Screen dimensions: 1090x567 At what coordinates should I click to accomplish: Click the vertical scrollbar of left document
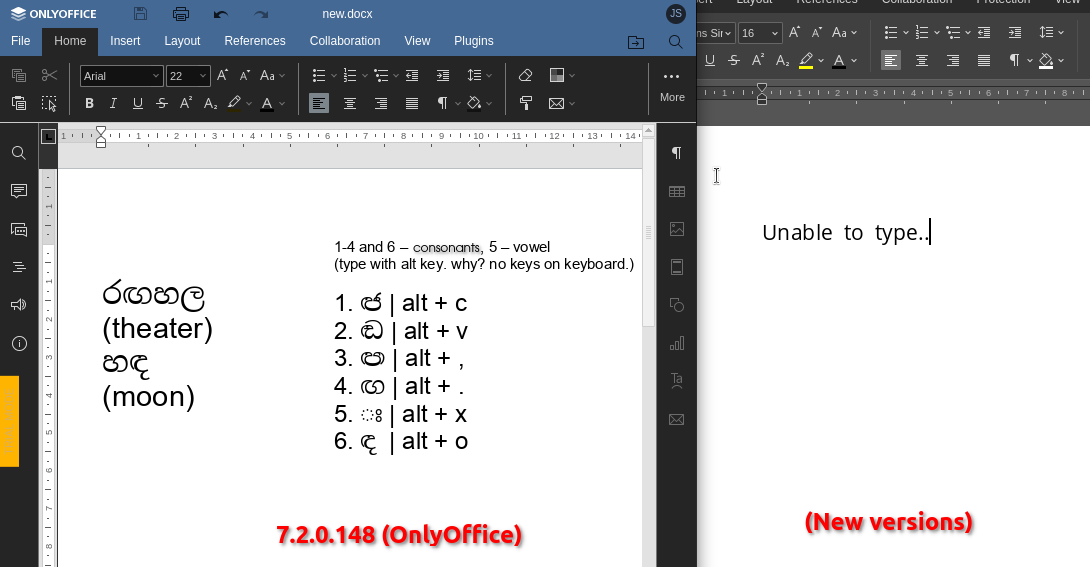649,231
